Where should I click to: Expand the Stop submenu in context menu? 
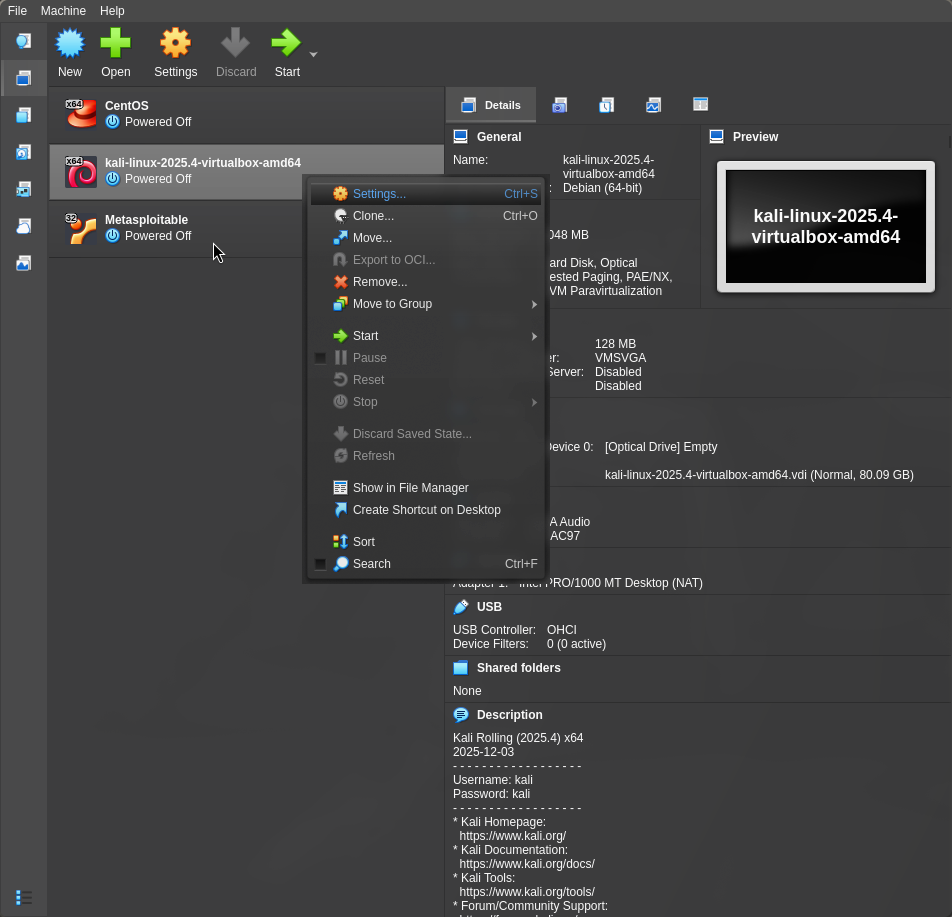pos(426,401)
